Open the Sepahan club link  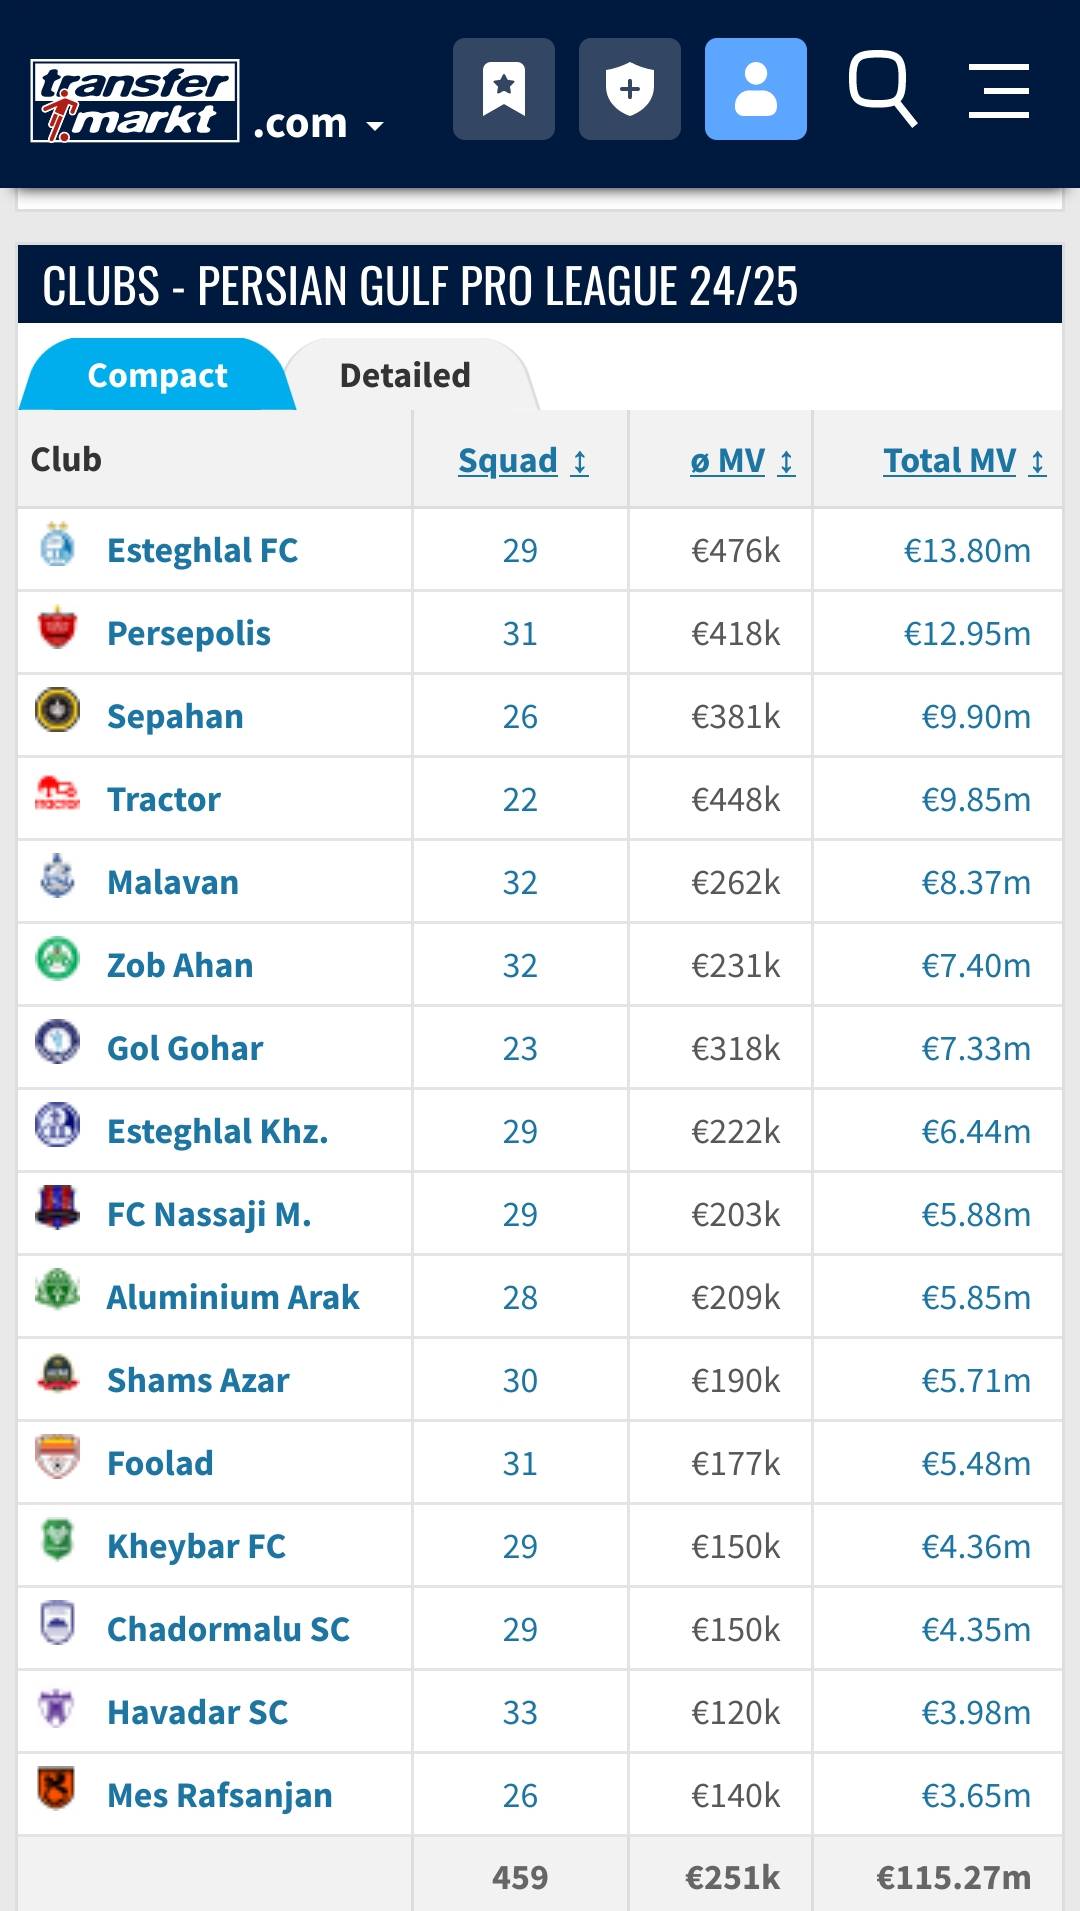pos(175,716)
